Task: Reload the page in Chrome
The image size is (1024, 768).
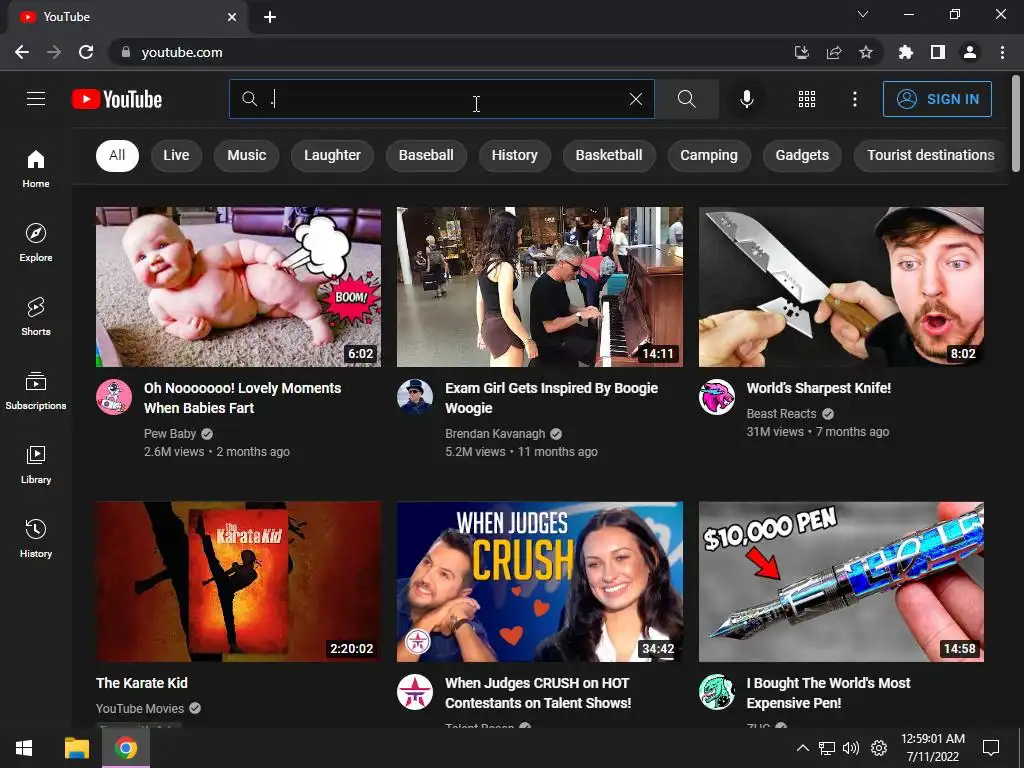Action: tap(86, 52)
